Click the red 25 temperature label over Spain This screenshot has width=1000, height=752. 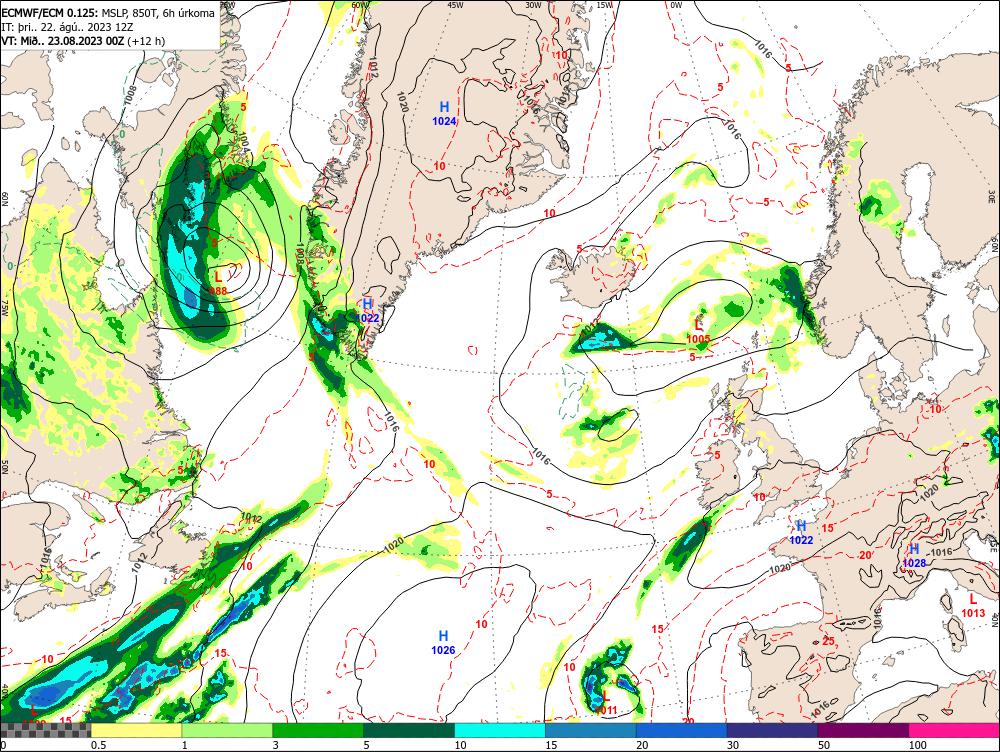828,641
